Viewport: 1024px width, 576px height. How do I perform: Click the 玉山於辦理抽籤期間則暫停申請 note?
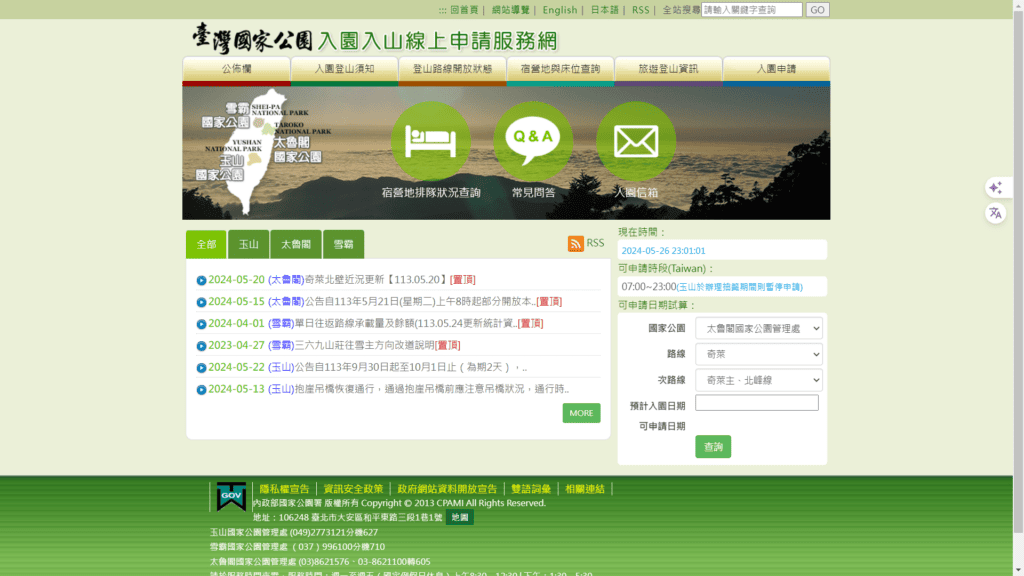point(739,287)
